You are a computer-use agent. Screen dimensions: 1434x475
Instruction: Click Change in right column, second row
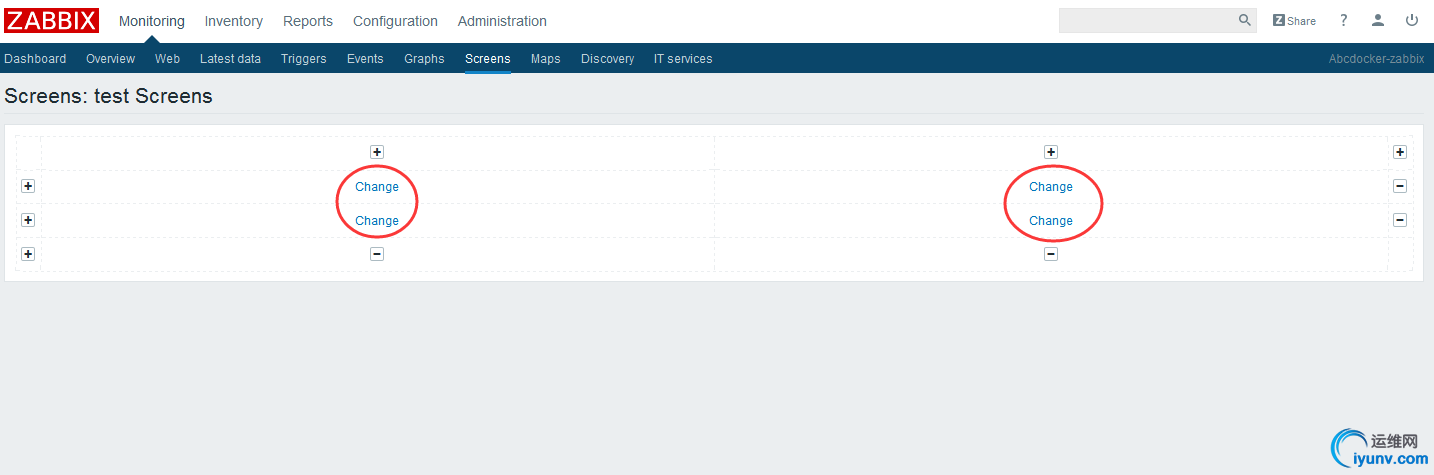[1051, 221]
